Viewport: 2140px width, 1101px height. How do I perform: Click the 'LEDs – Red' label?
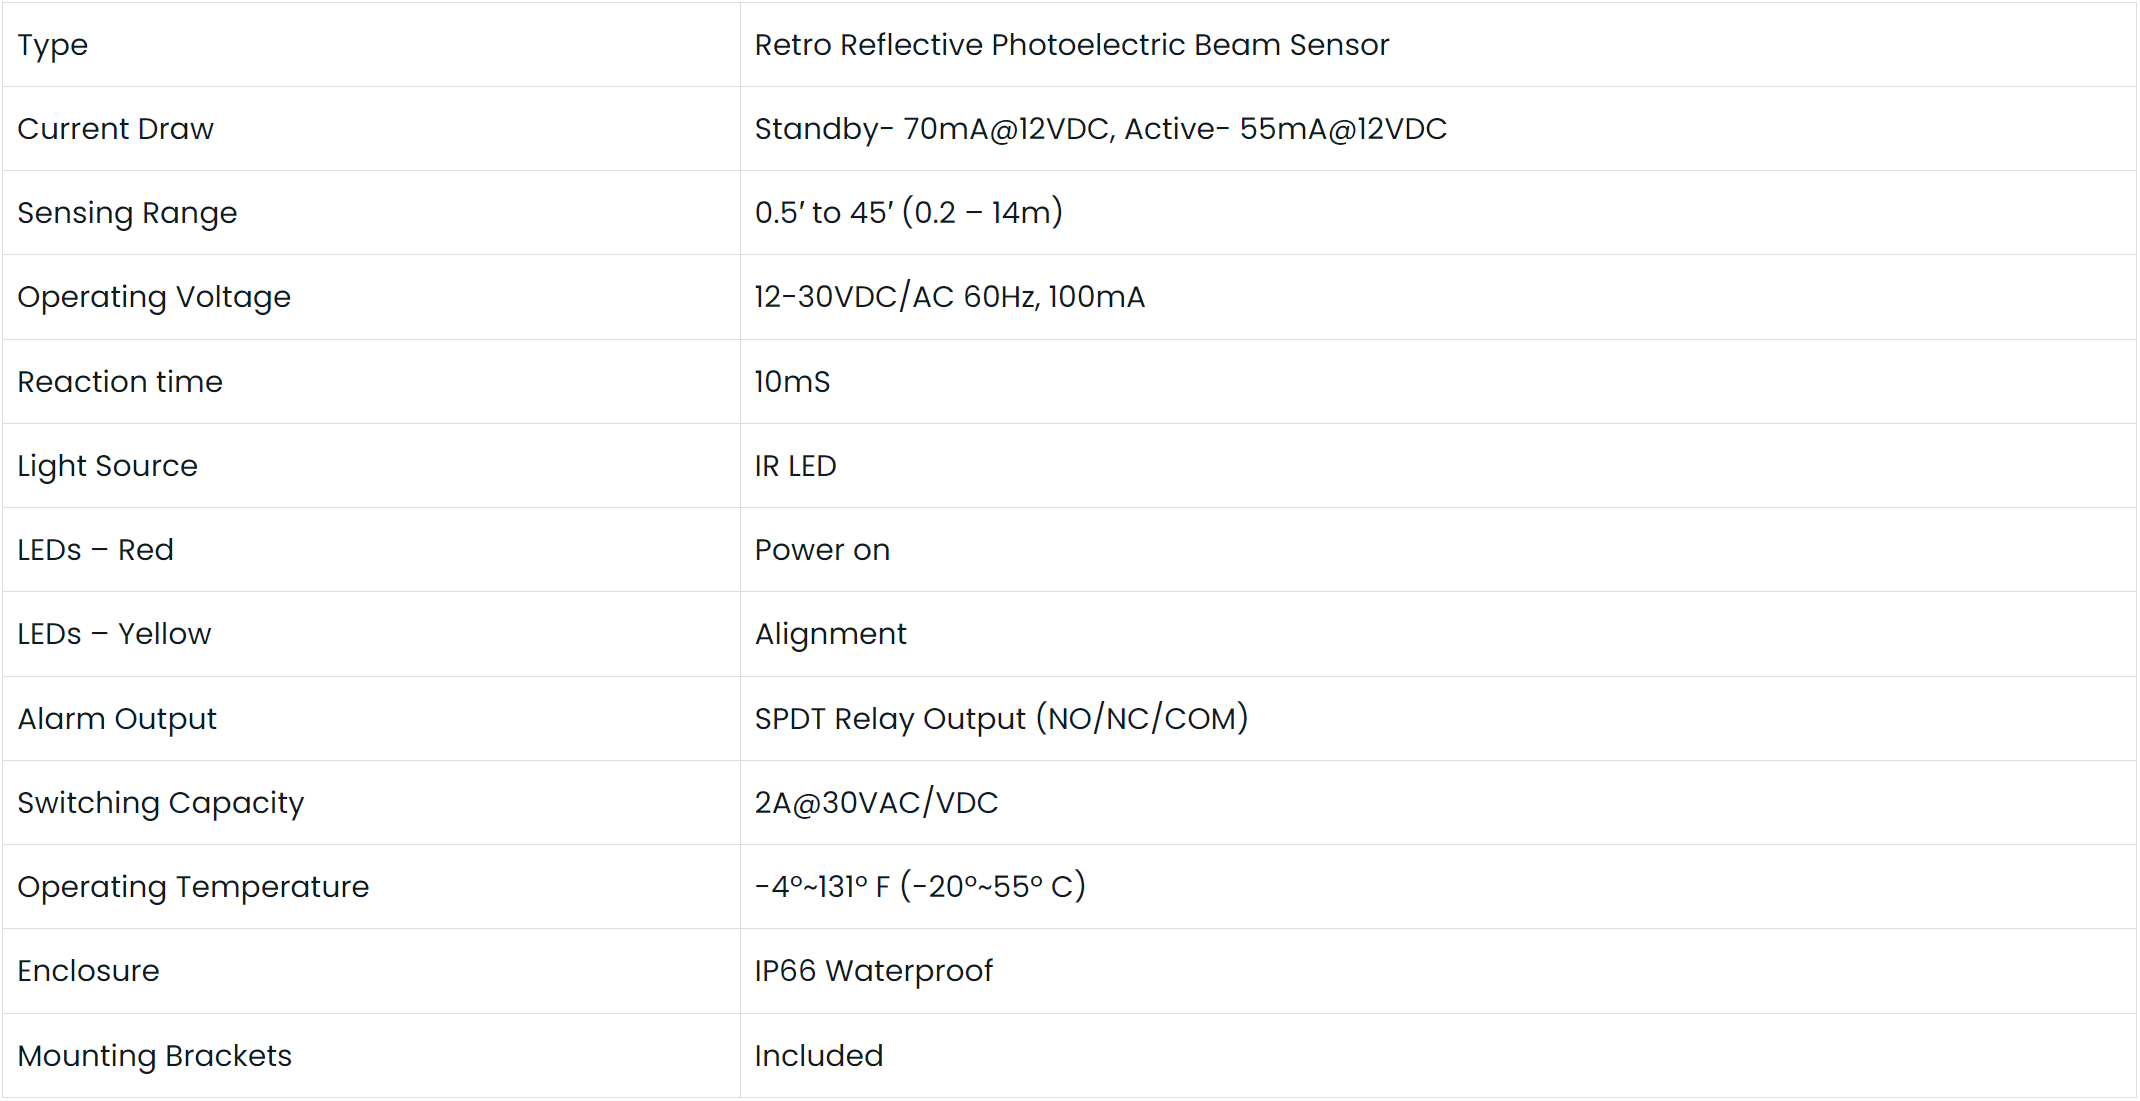click(95, 550)
